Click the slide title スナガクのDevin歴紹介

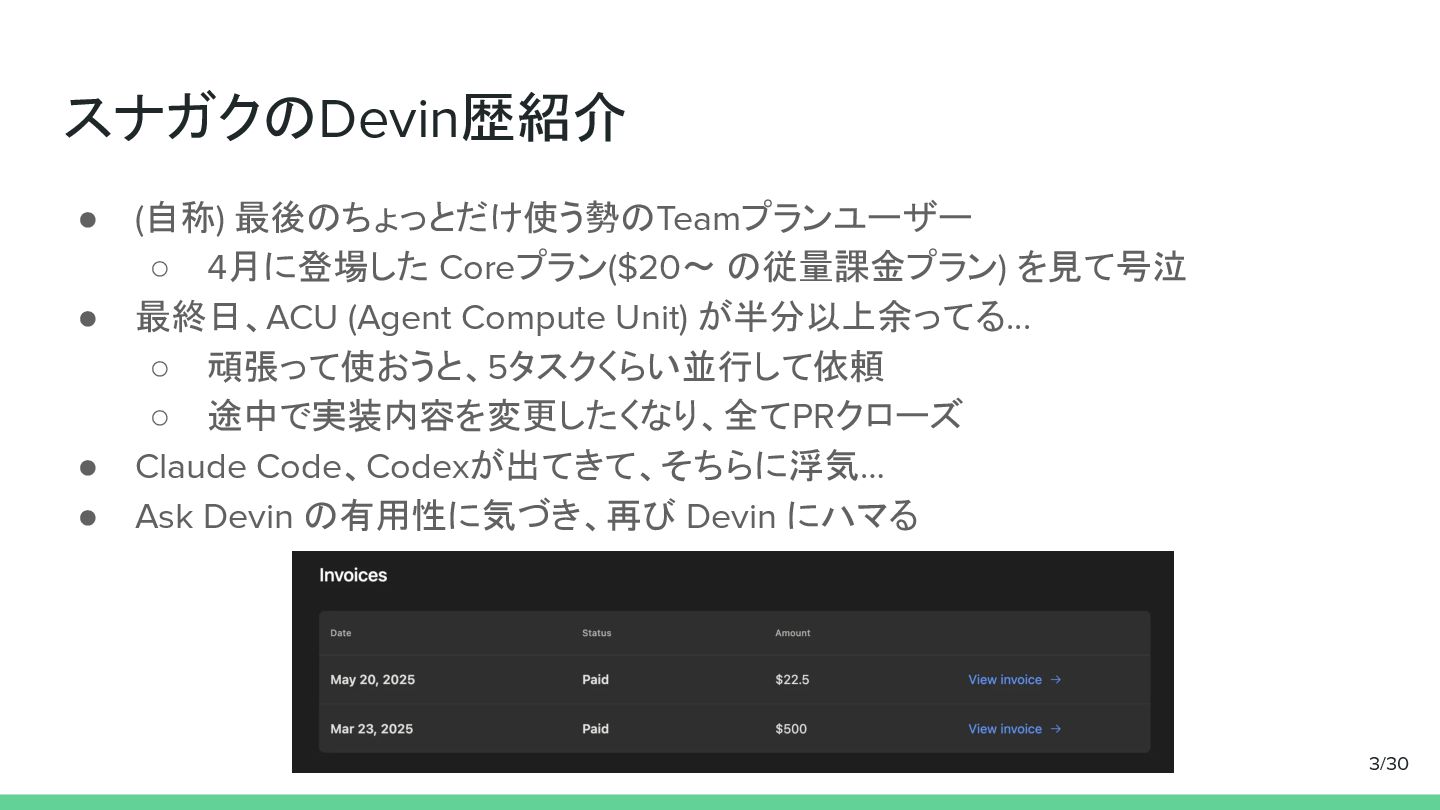point(344,118)
